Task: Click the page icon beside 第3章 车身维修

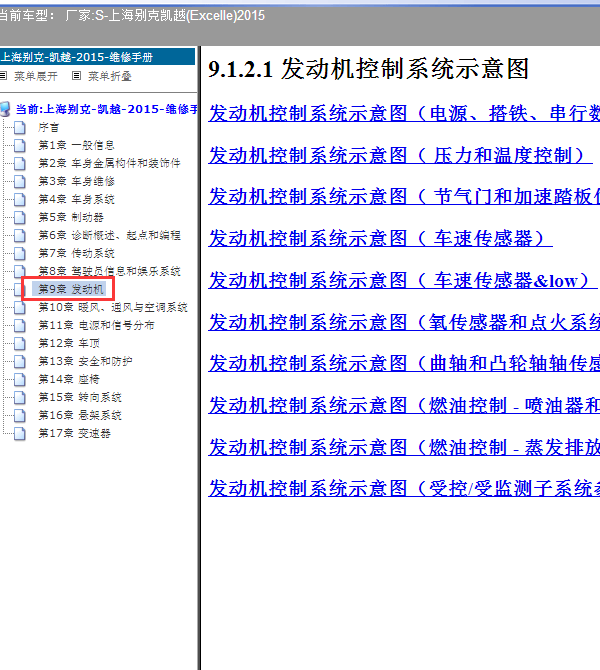Action: 19,181
